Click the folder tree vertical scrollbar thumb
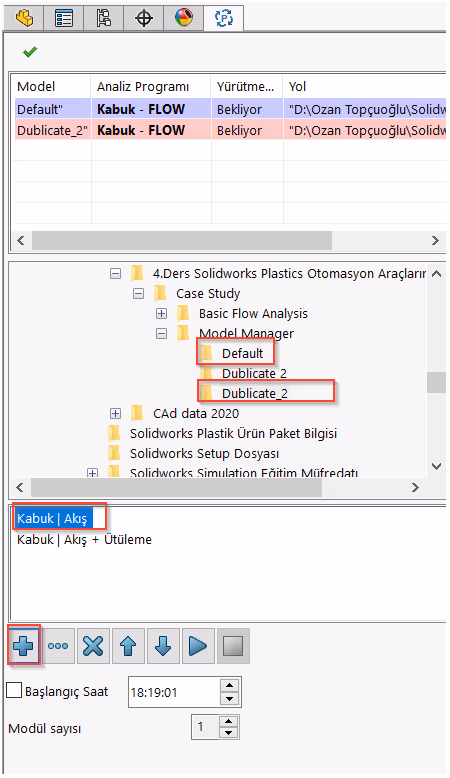Viewport: 450px width, 778px height. 436,383
